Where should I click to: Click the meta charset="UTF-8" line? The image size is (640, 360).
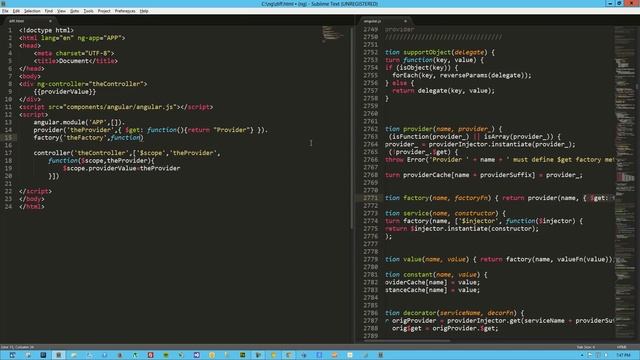pos(74,53)
